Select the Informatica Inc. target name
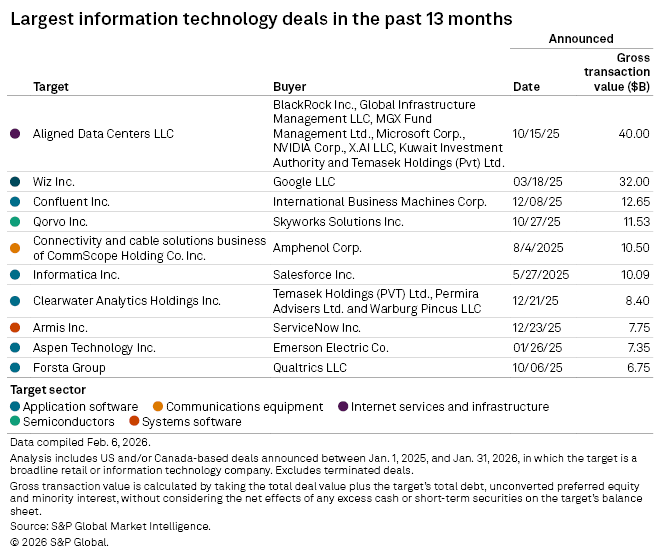The image size is (660, 558). tap(76, 274)
